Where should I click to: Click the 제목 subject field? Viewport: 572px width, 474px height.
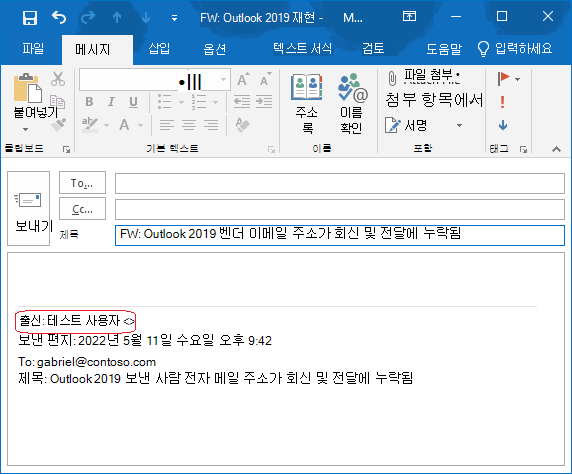pyautogui.click(x=340, y=235)
